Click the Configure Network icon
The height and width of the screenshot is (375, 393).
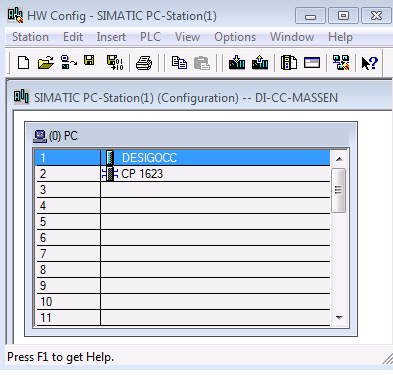pyautogui.click(x=341, y=63)
